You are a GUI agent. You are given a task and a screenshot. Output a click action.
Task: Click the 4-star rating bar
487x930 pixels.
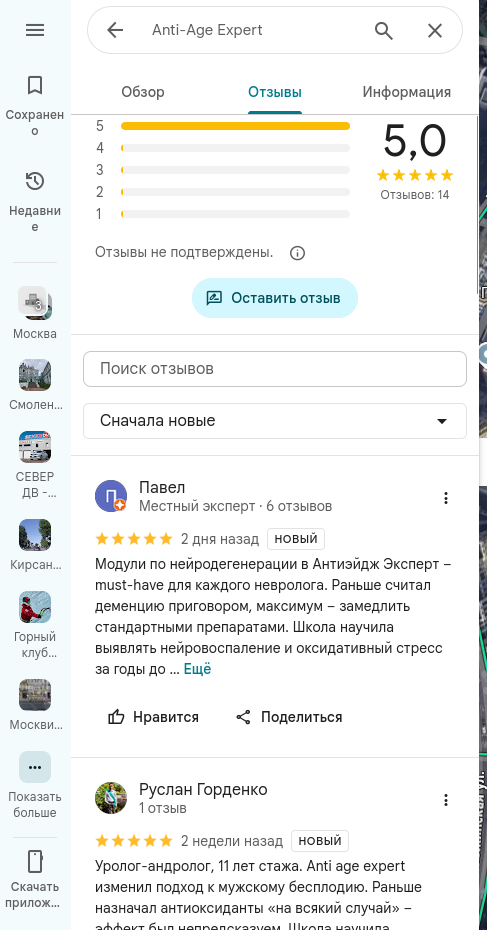(x=235, y=148)
